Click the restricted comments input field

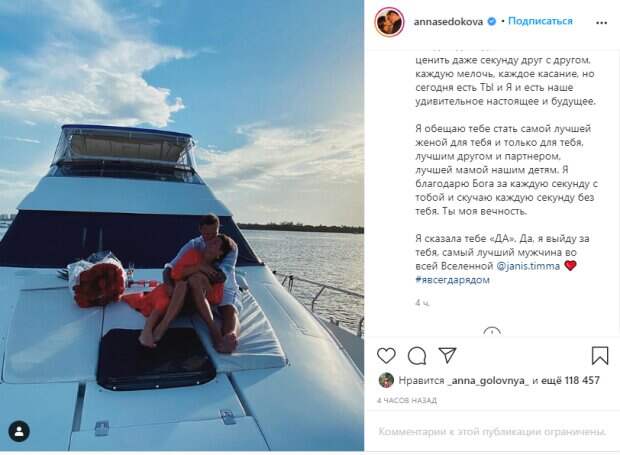(x=492, y=432)
